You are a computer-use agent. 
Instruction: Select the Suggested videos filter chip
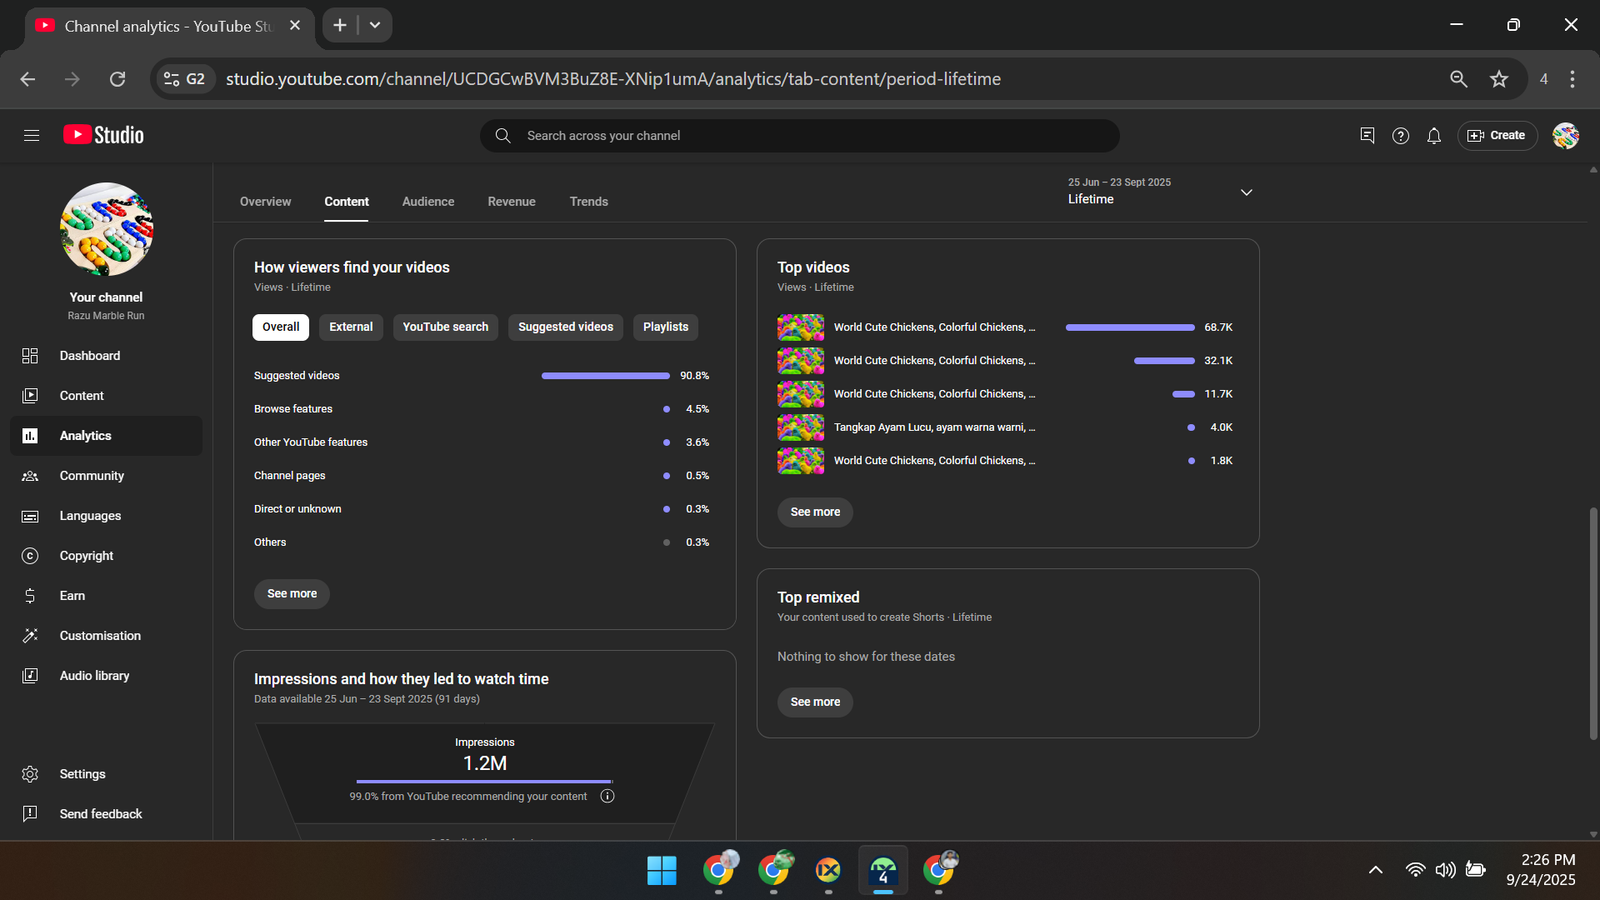point(565,327)
